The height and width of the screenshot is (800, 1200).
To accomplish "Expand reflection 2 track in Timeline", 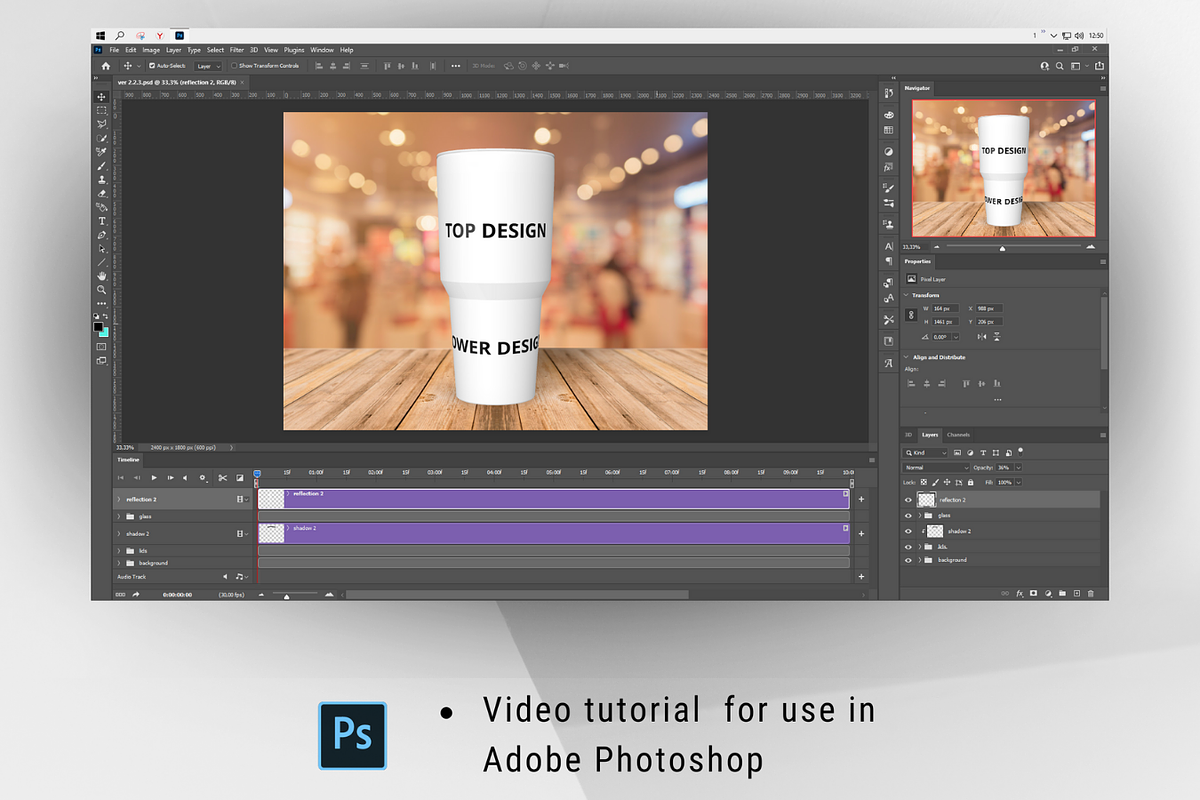I will (x=119, y=498).
